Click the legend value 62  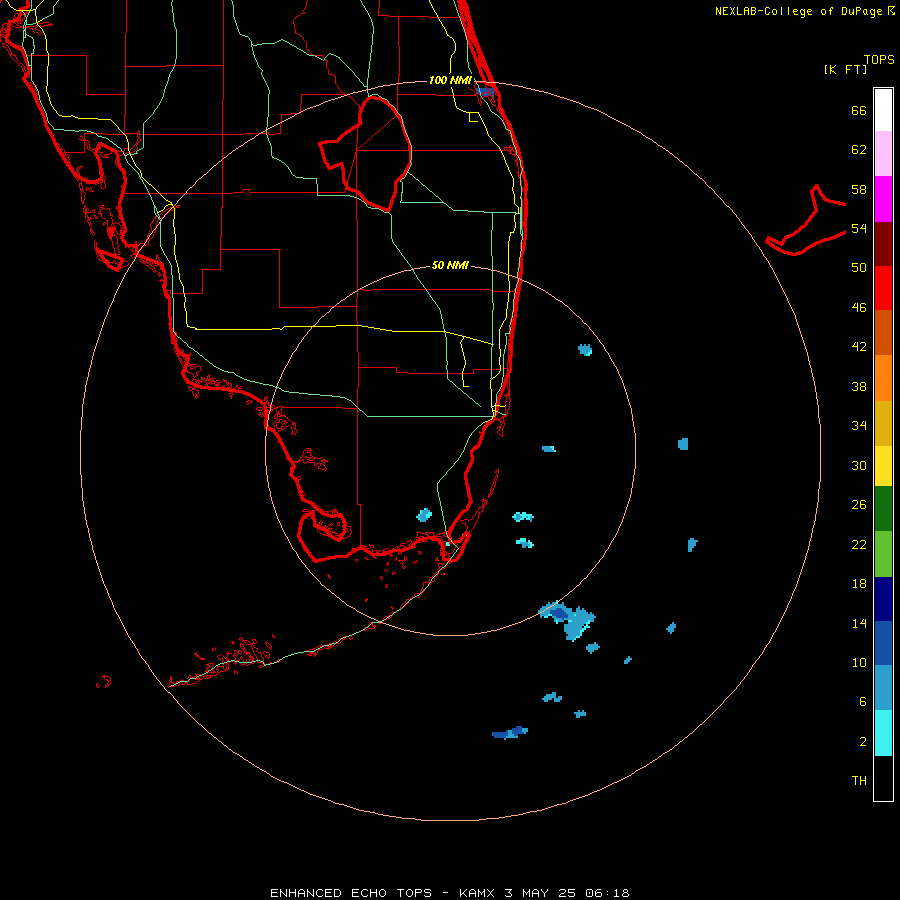859,150
